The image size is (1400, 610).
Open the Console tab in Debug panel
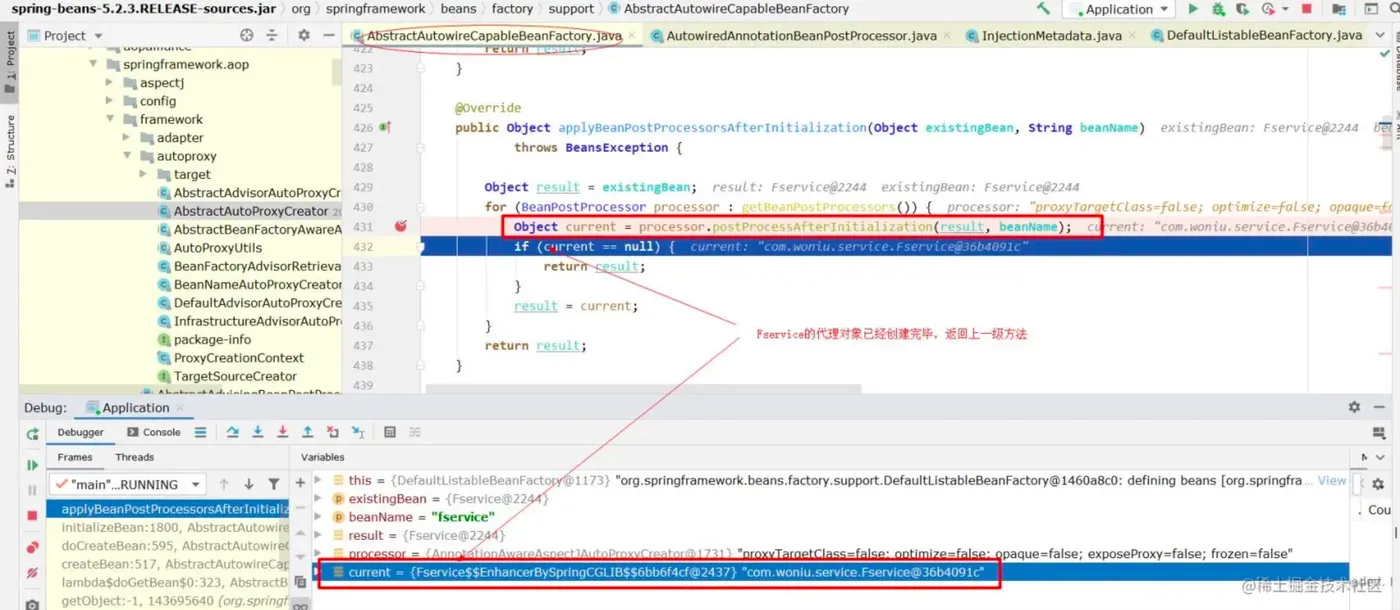point(154,432)
